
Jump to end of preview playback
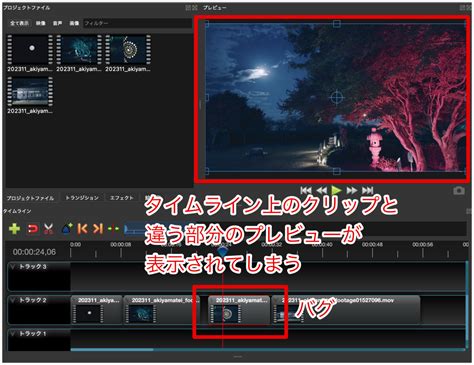(367, 190)
